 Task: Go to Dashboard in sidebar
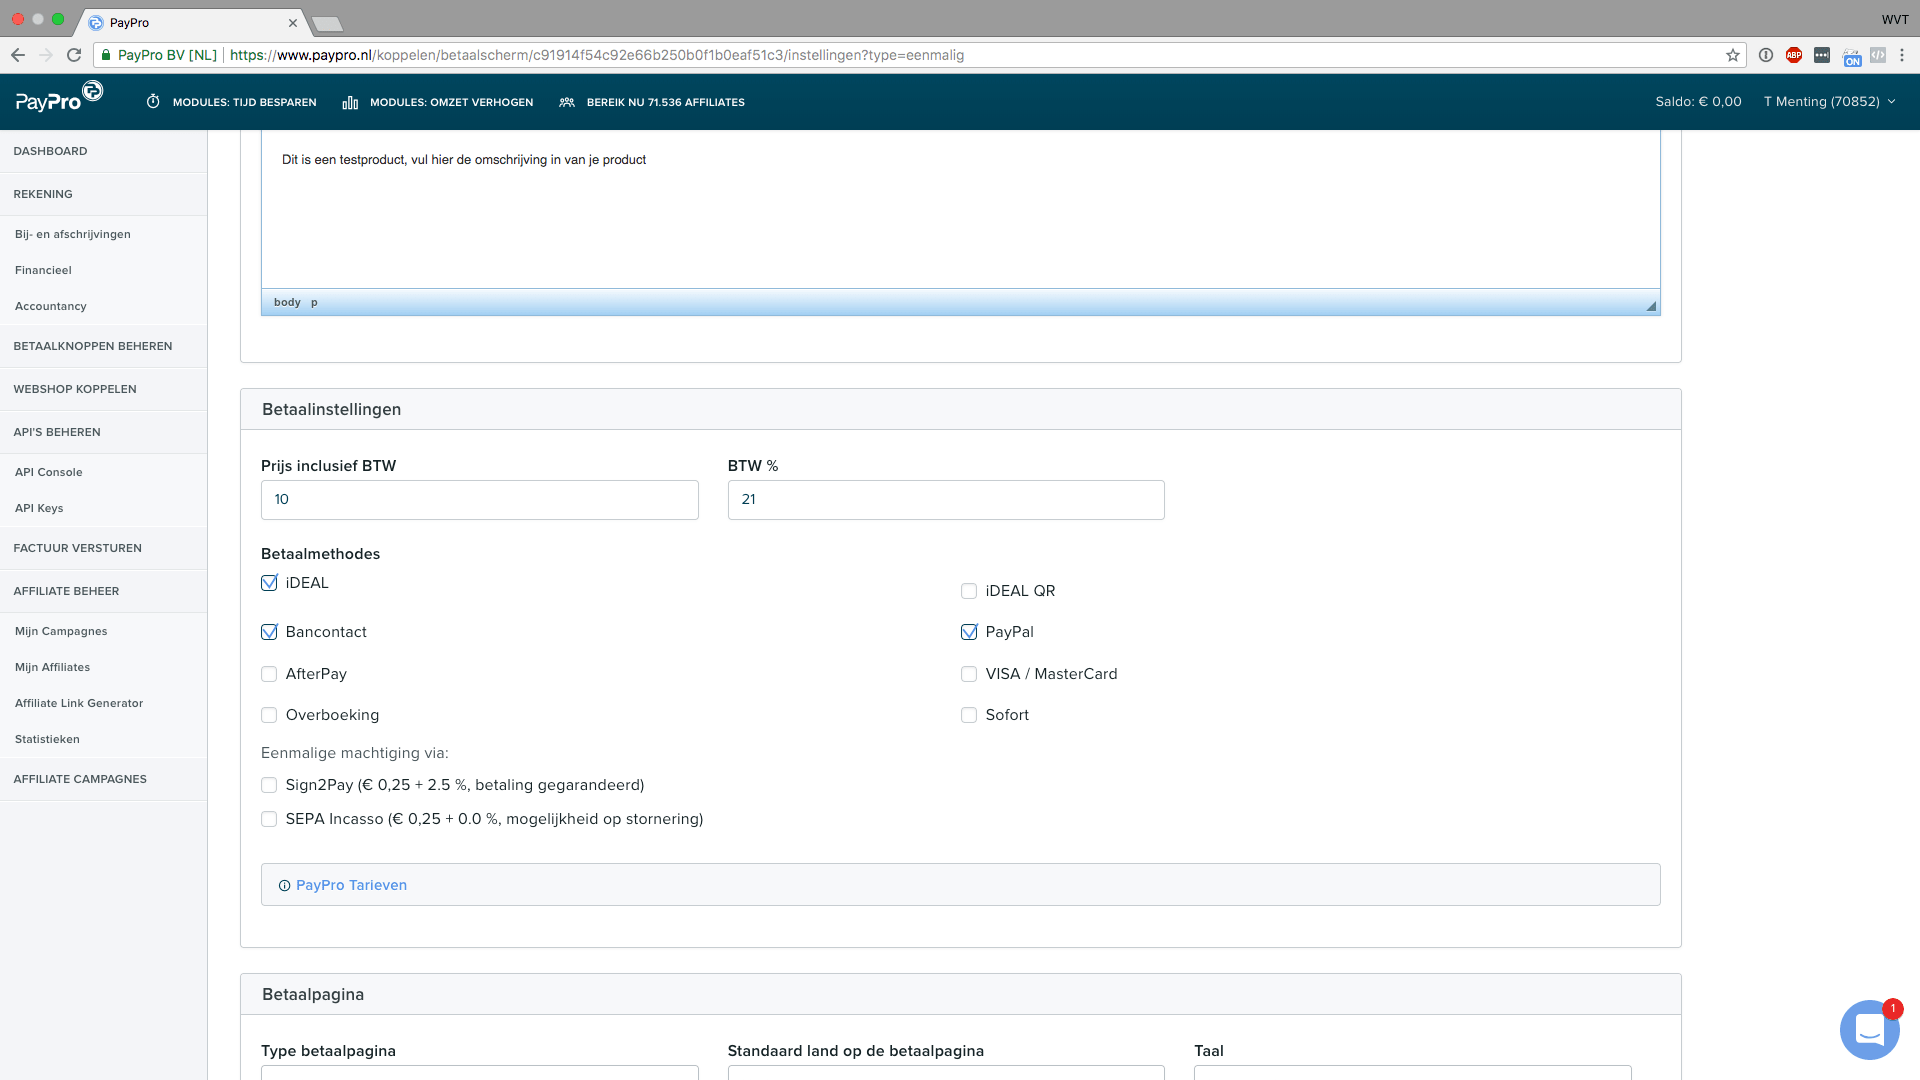click(x=104, y=151)
